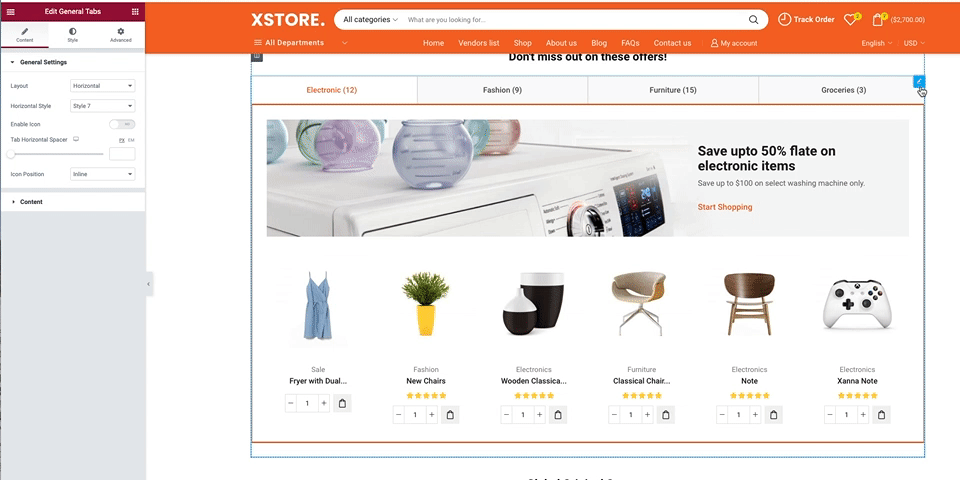This screenshot has height=480, width=960.
Task: Add Xanna Note to cart icon
Action: coord(881,415)
